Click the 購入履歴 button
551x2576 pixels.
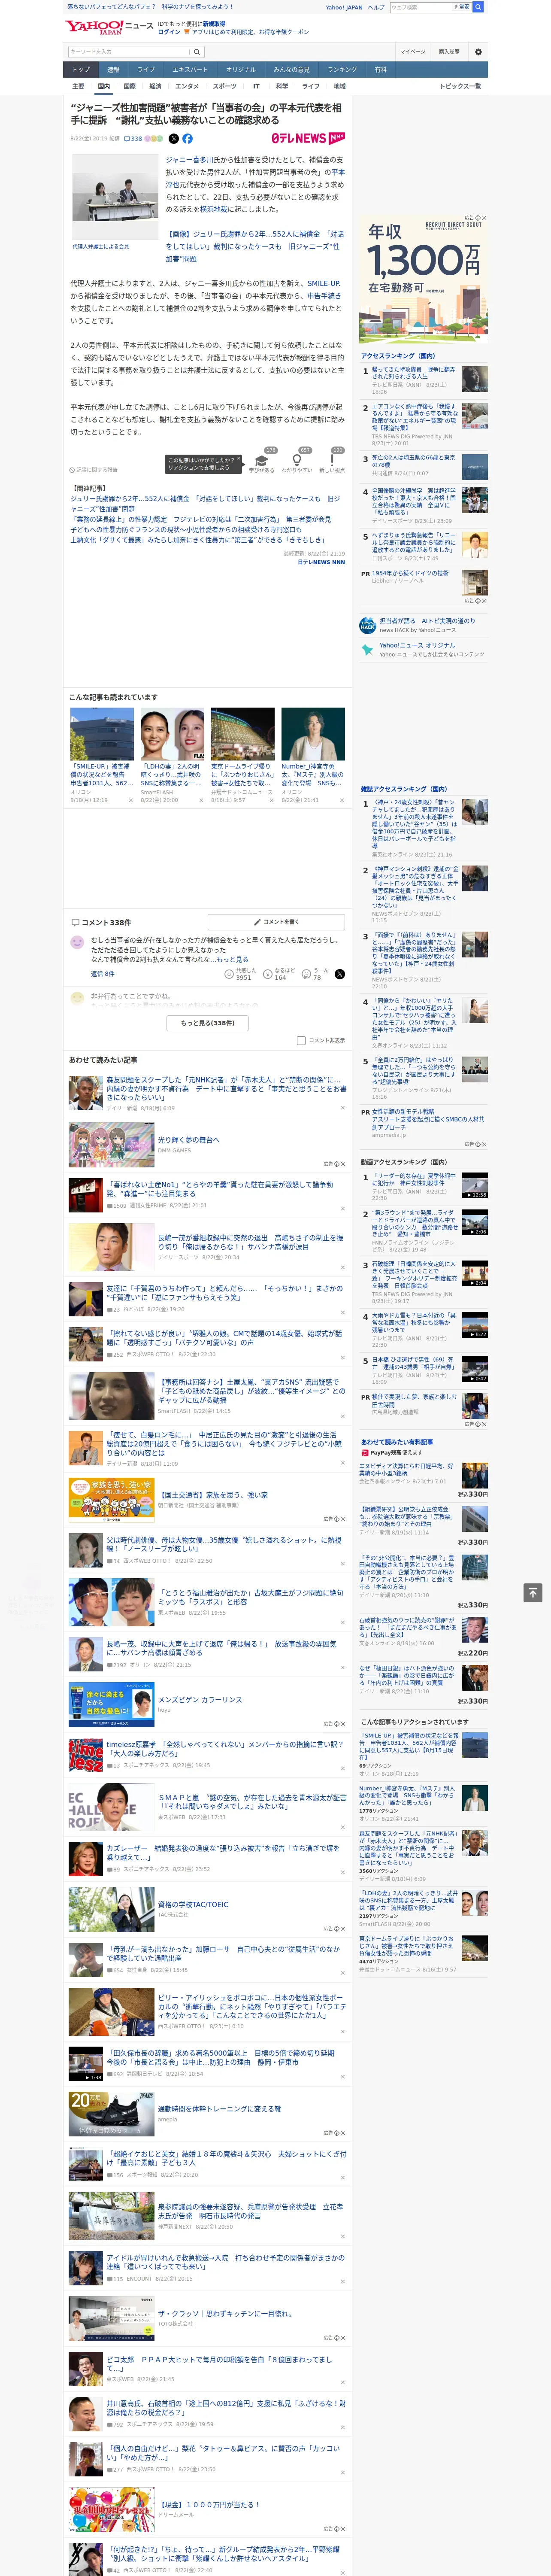pyautogui.click(x=449, y=51)
